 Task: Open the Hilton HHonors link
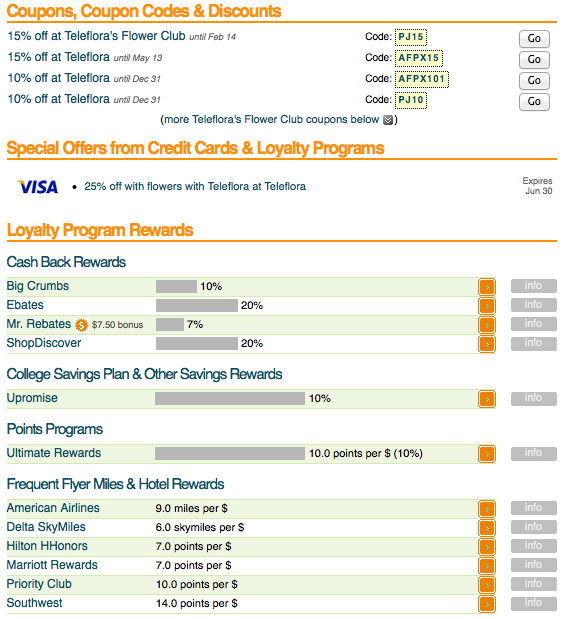click(x=47, y=546)
